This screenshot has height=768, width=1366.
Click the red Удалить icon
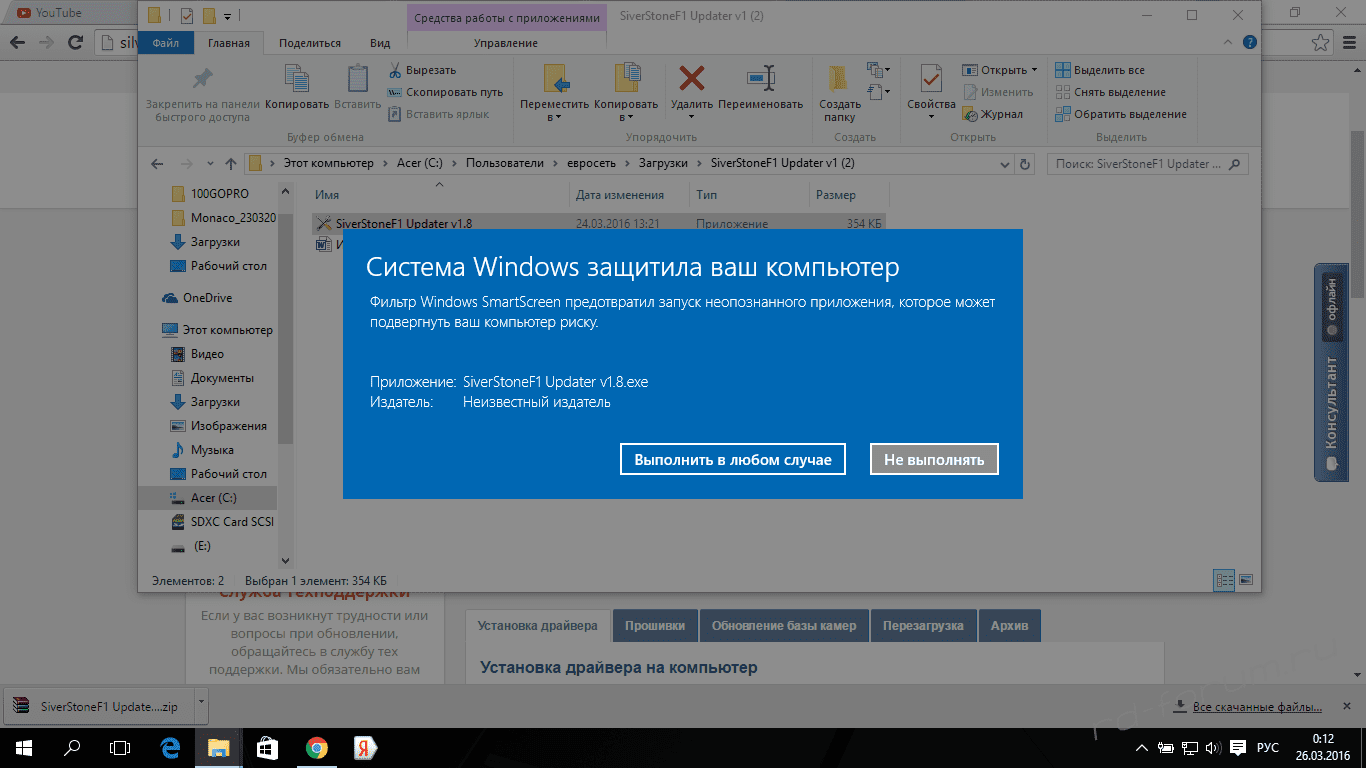click(x=692, y=79)
